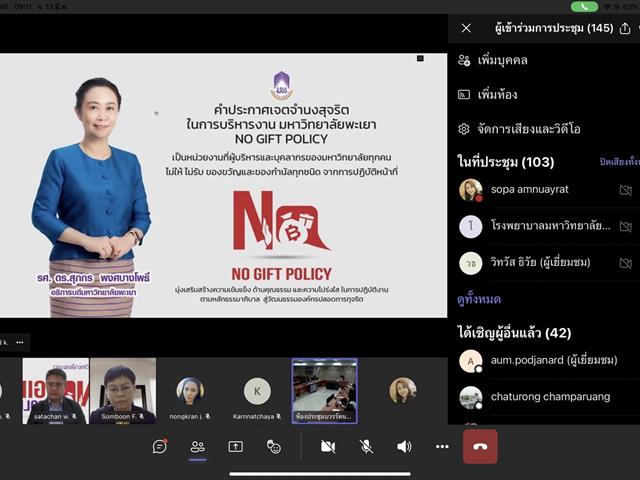
Task: Tap camera-off icon for sopa amnuayrat
Action: pyautogui.click(x=625, y=190)
